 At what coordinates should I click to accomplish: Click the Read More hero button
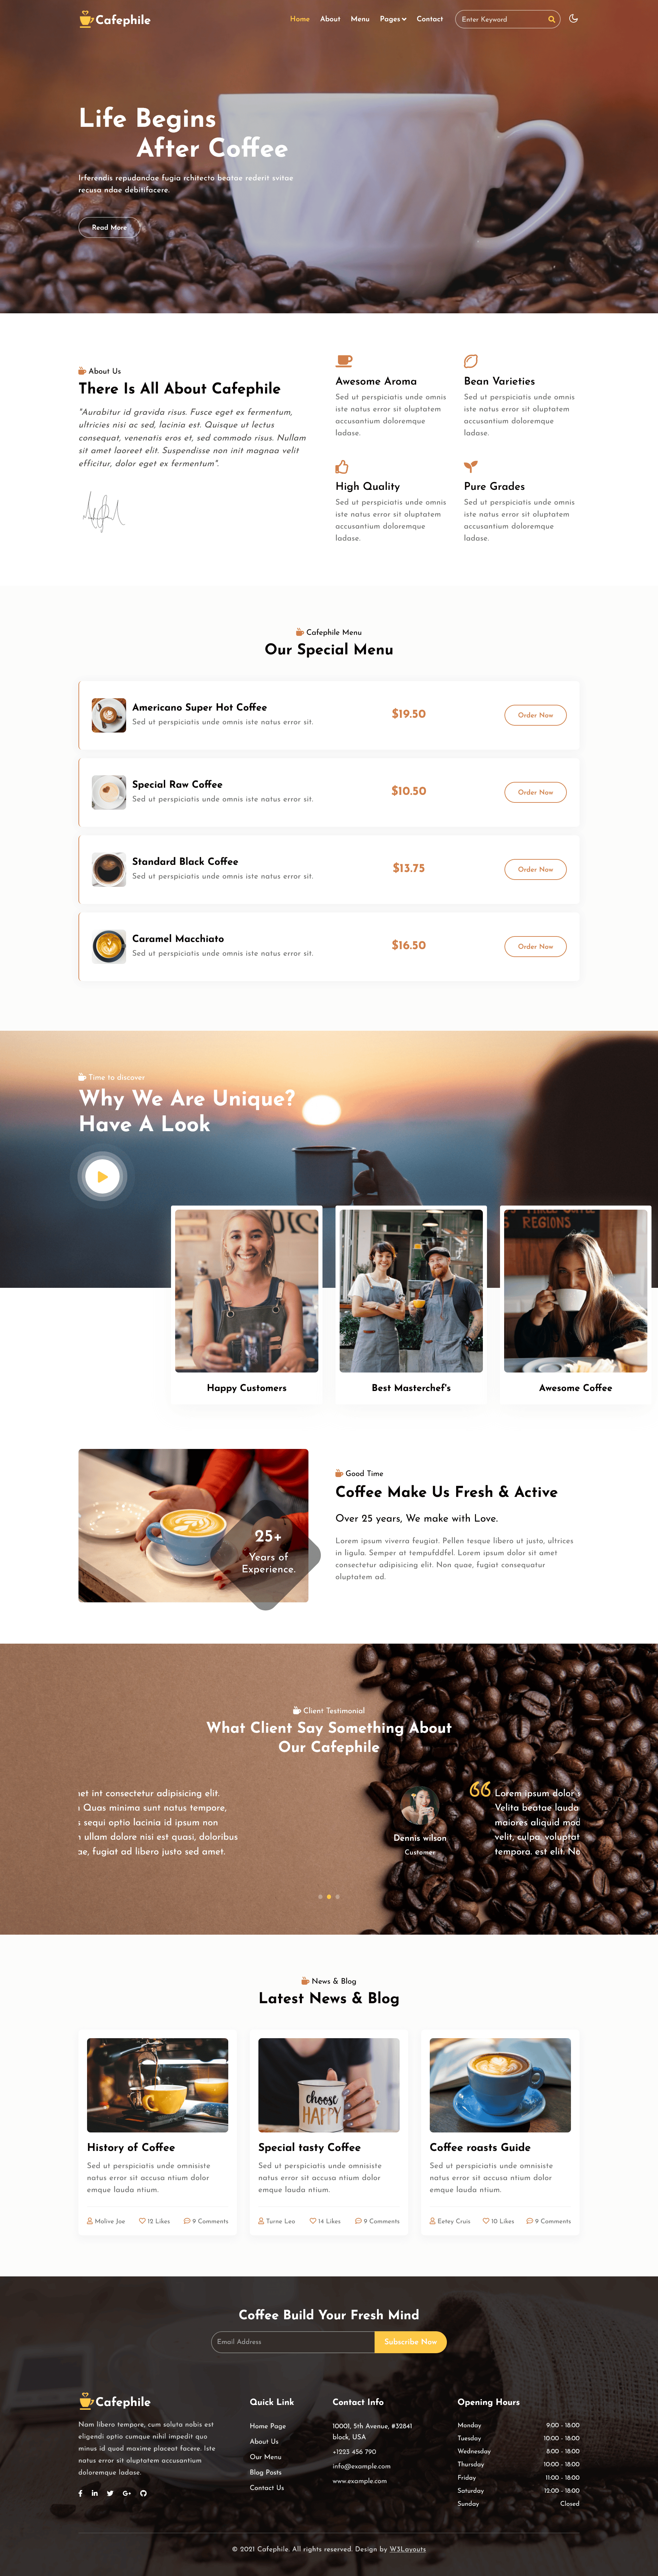pos(109,227)
